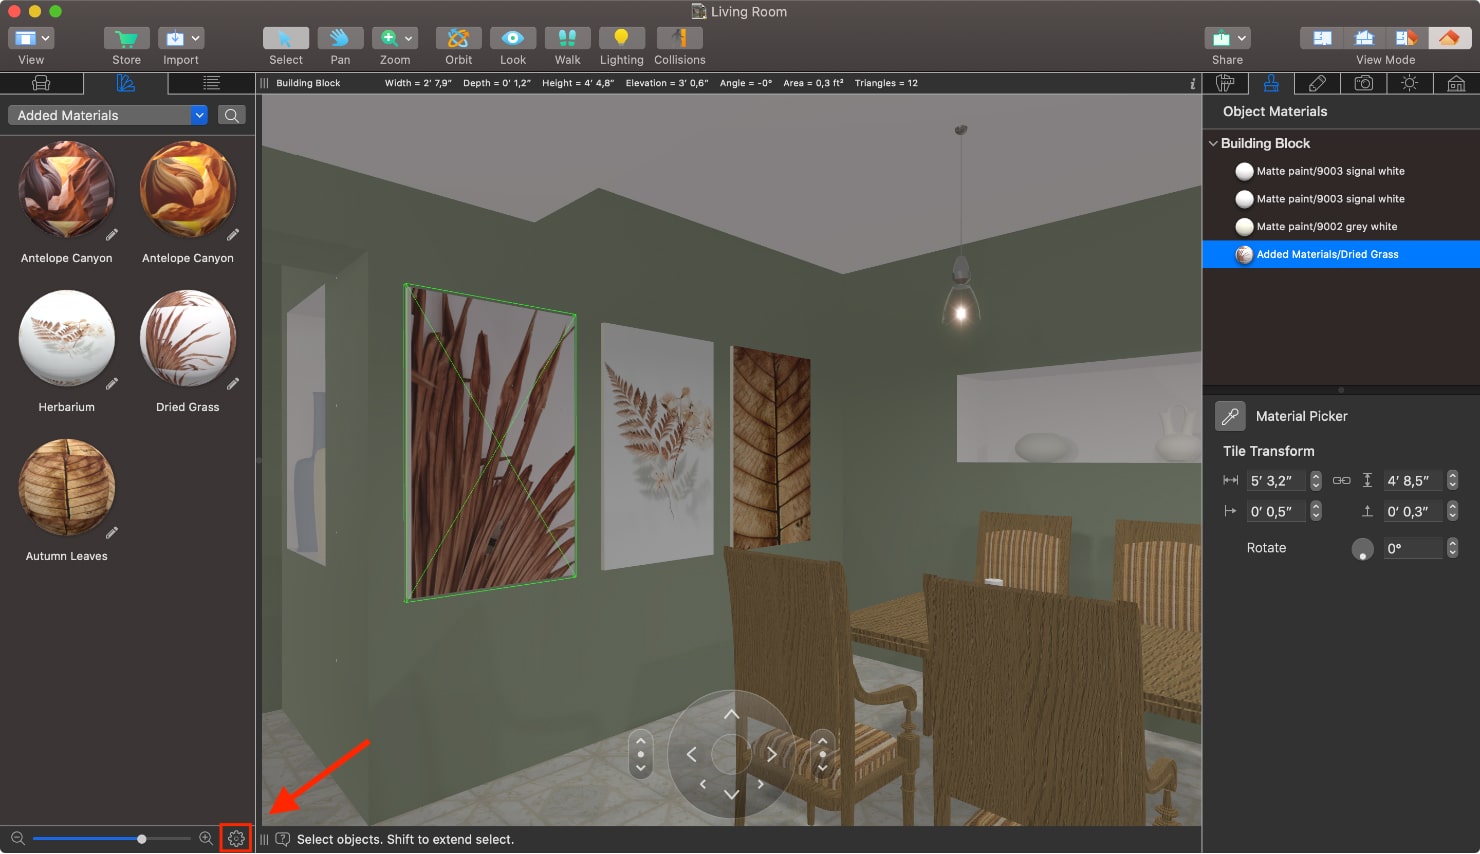Activate the Pan hand tool
This screenshot has width=1480, height=854.
(x=340, y=38)
